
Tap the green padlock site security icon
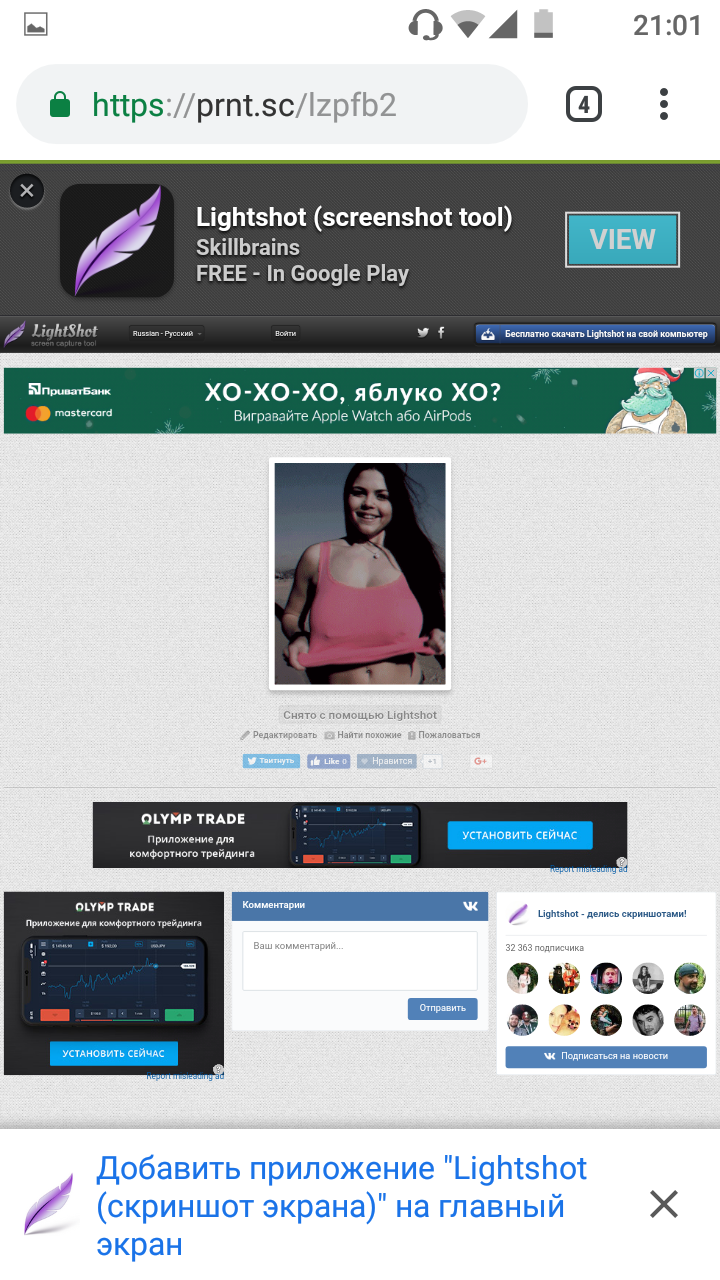(60, 105)
